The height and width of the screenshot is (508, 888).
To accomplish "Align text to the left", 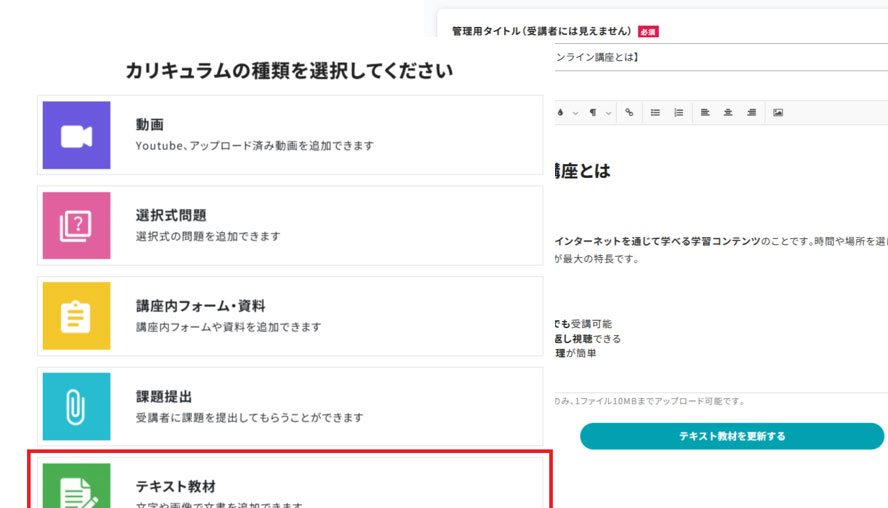I will [705, 113].
